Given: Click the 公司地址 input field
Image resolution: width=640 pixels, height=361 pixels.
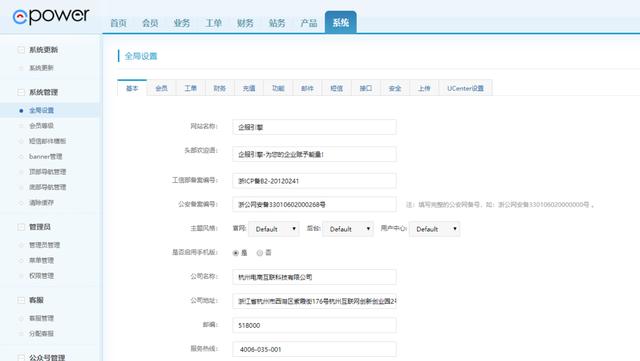Looking at the screenshot, I should 314,301.
